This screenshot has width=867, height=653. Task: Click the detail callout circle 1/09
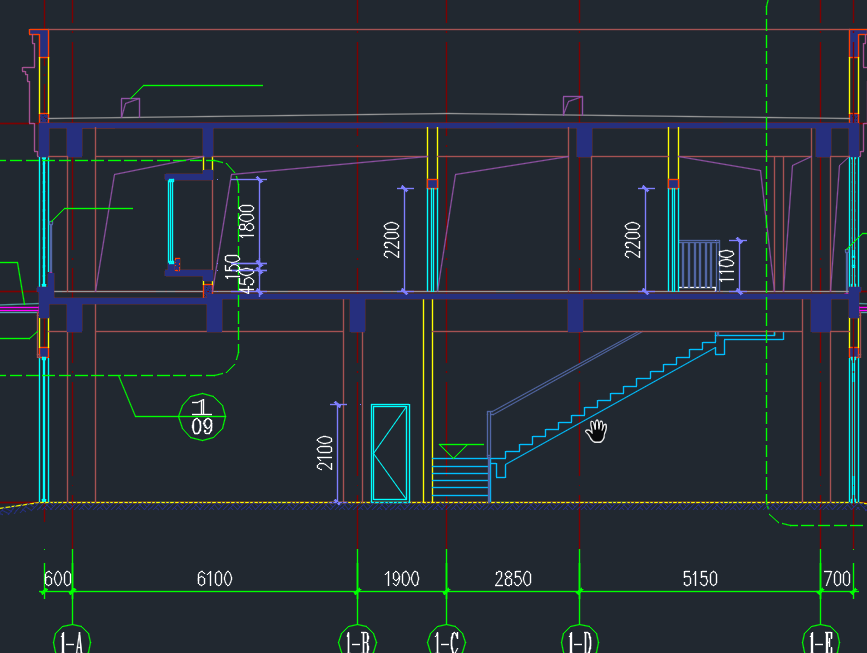[x=202, y=417]
